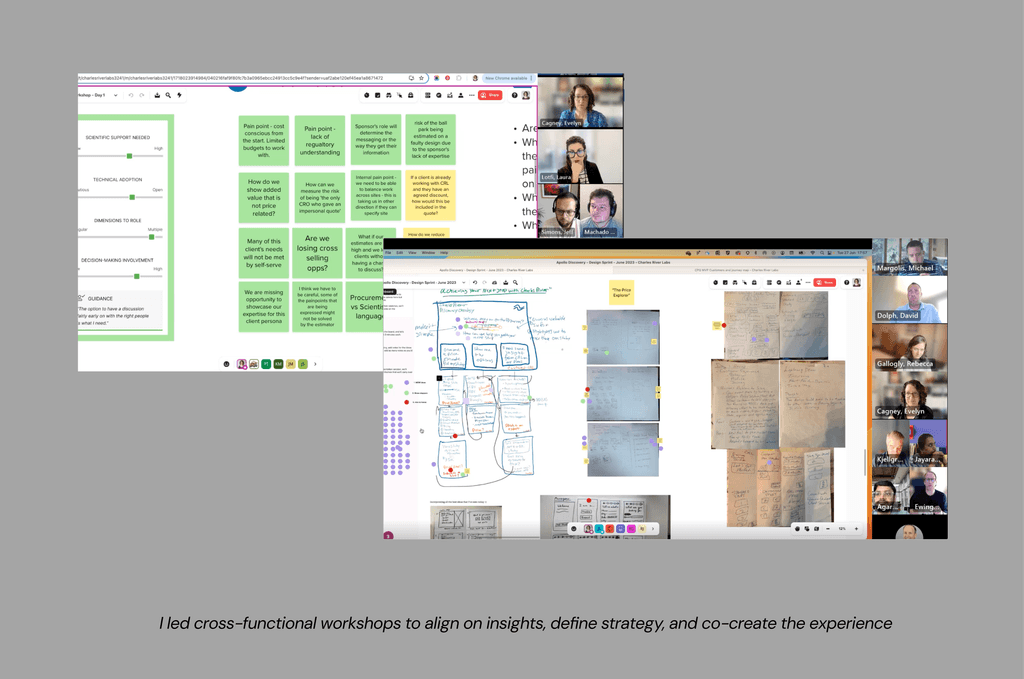
Task: Click Technical Adoption slider handle
Action: (132, 197)
